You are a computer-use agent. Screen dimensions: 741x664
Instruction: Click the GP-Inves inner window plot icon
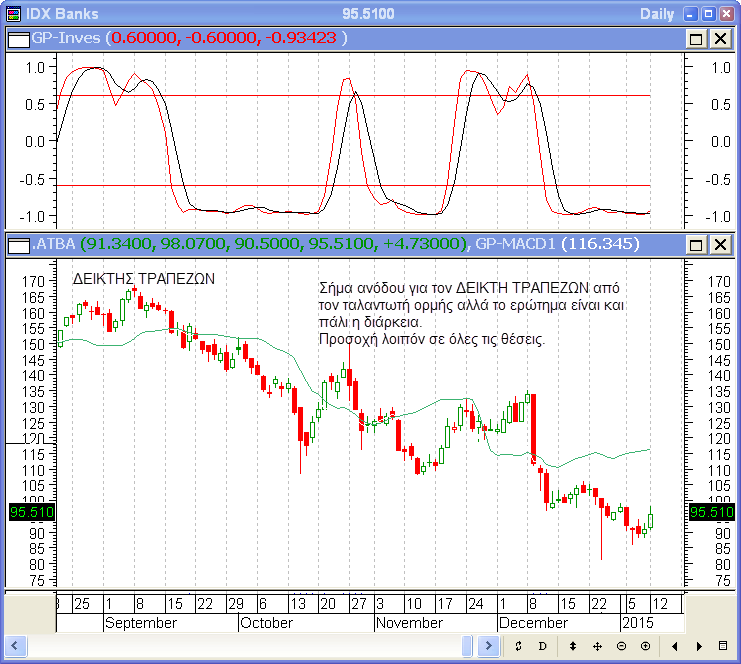tap(19, 39)
